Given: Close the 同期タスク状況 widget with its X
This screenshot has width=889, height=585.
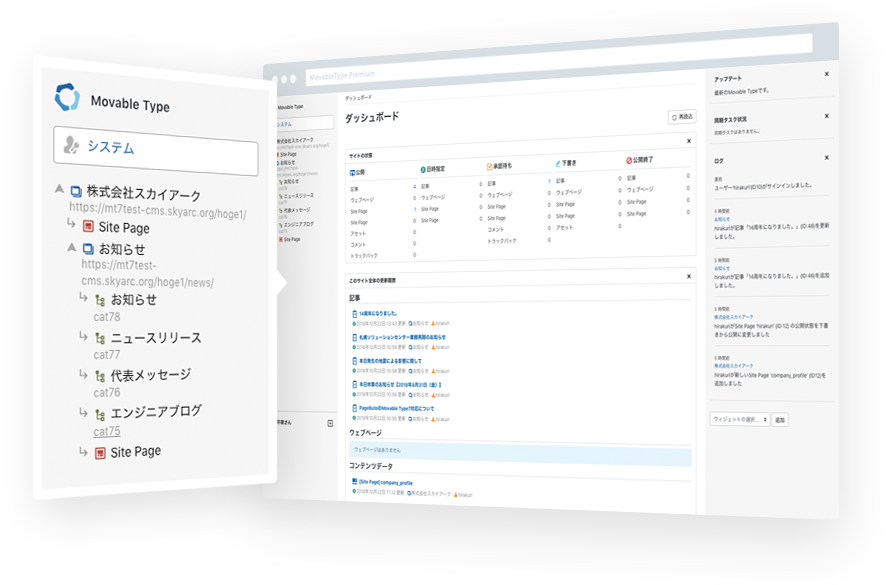Looking at the screenshot, I should [x=827, y=116].
